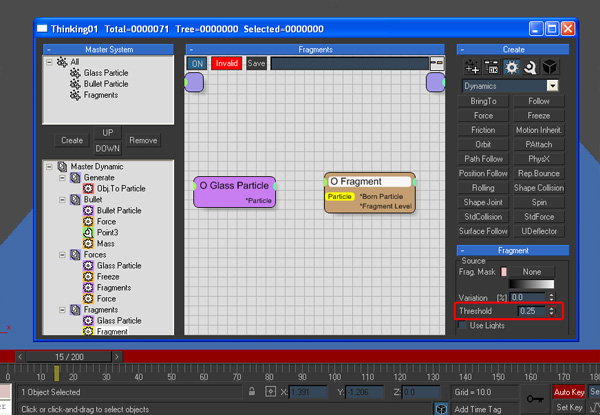
Task: Click the Frag. Mask pink color swatch
Action: pyautogui.click(x=504, y=272)
